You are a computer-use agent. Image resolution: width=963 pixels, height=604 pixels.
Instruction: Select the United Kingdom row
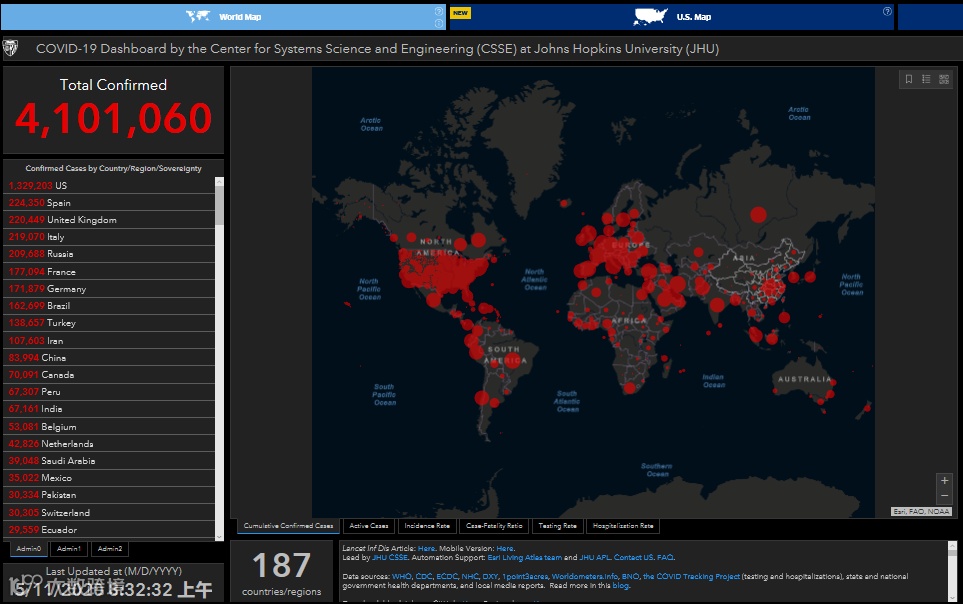(109, 220)
